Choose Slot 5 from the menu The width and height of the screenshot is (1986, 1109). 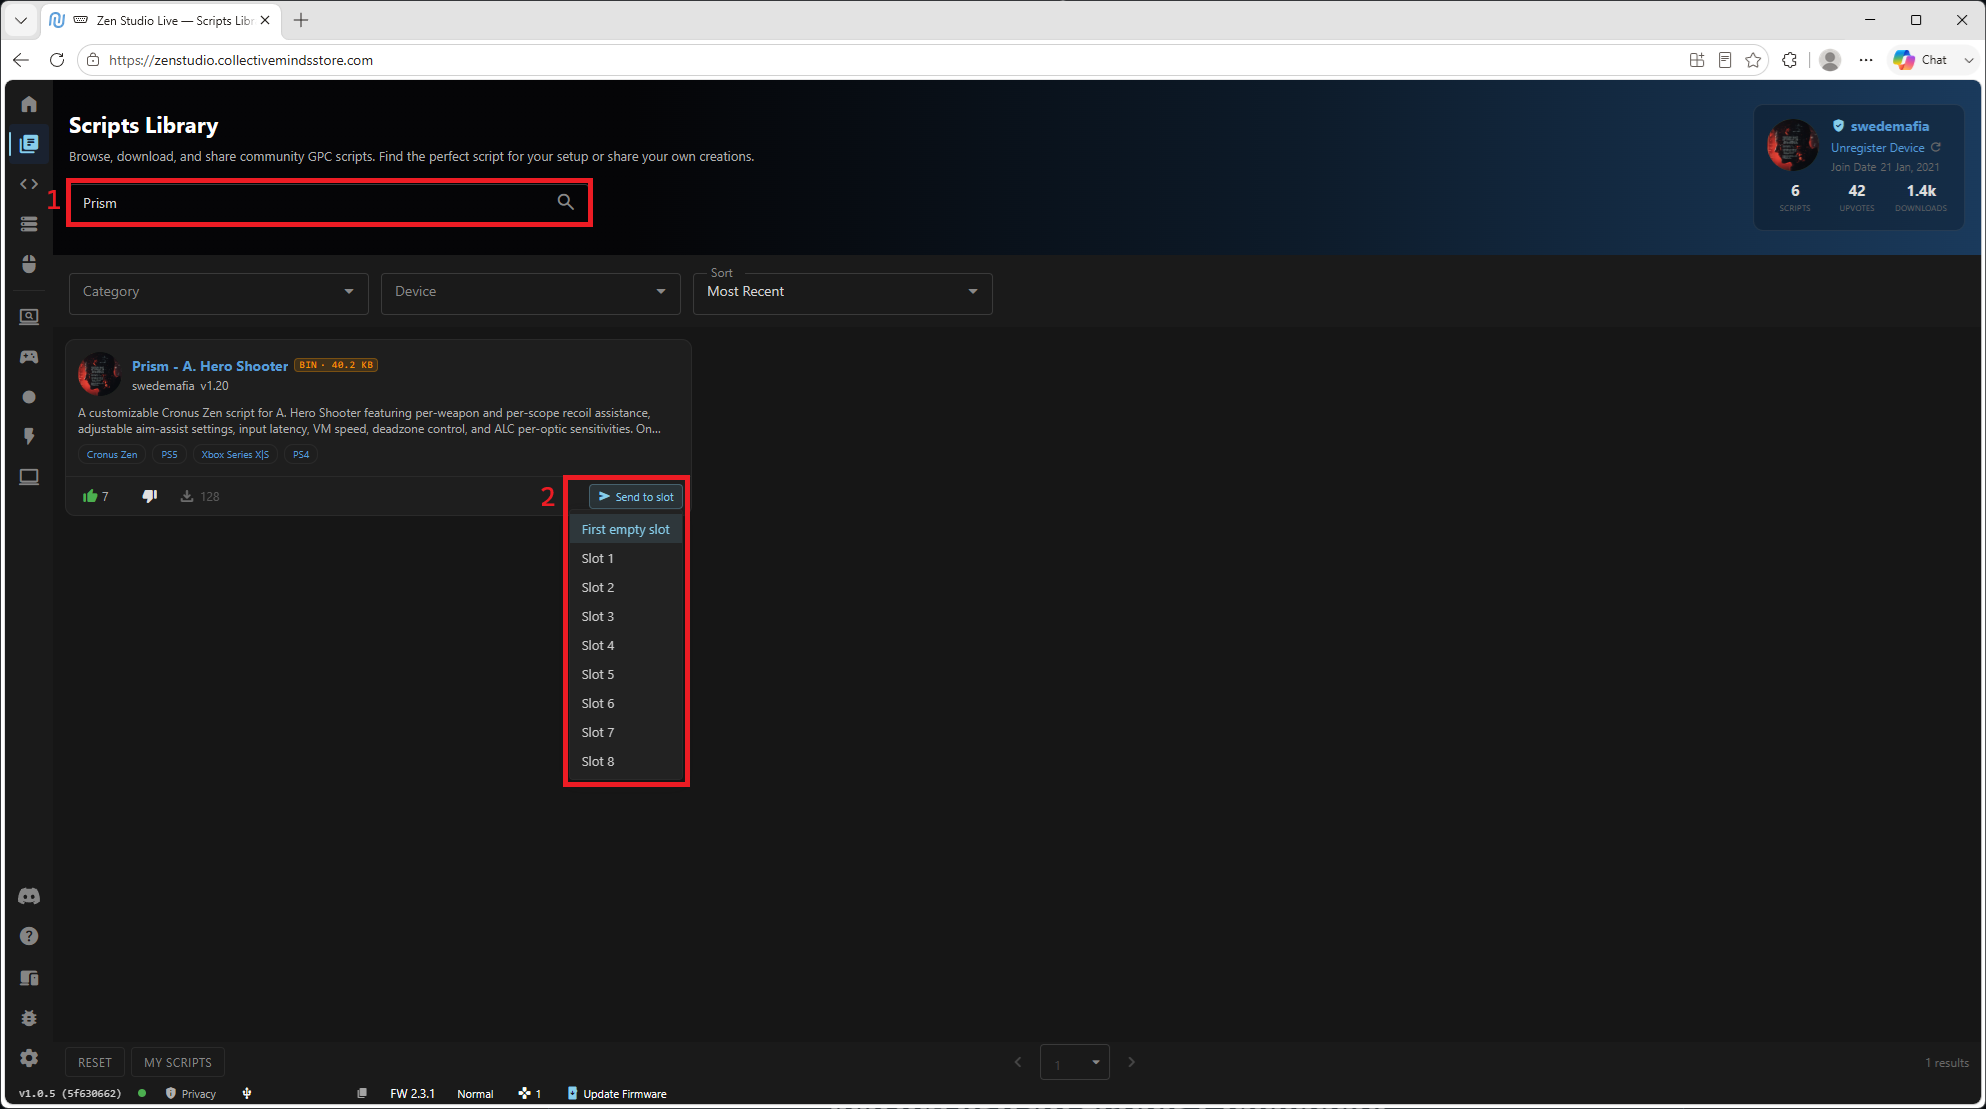[x=626, y=674]
